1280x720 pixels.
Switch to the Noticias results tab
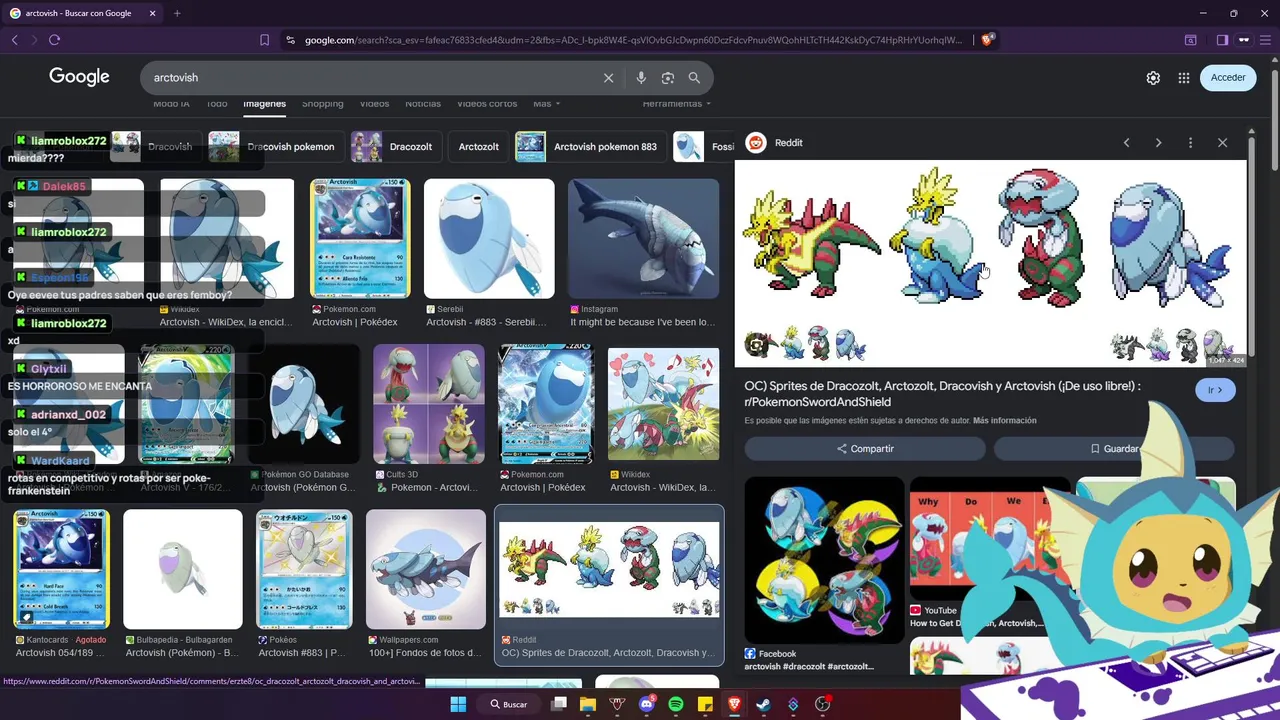pyautogui.click(x=423, y=104)
